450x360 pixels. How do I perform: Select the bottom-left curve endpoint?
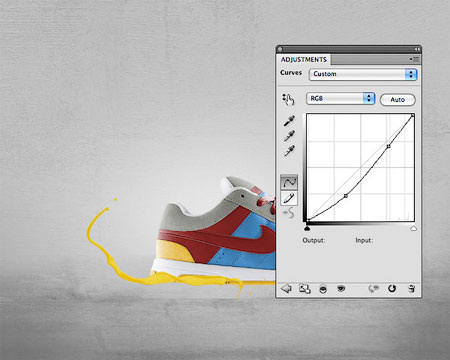click(x=308, y=220)
